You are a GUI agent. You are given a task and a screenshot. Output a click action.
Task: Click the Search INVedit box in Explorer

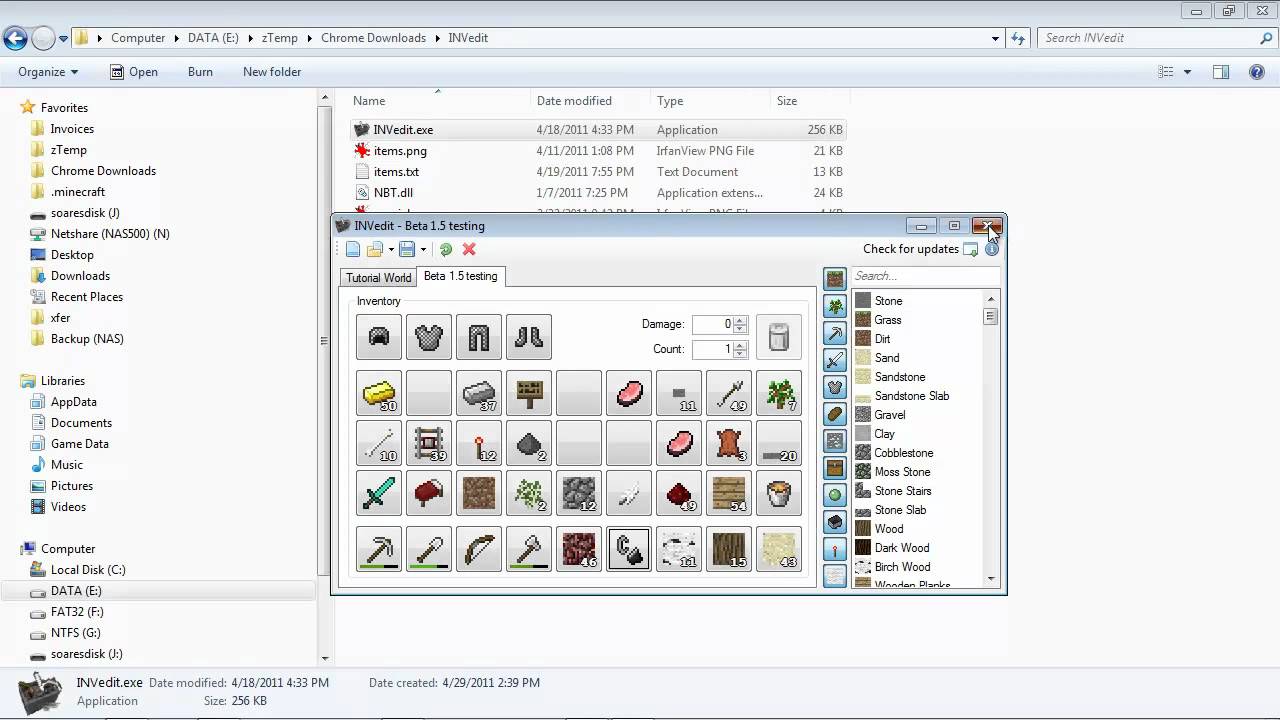(1157, 38)
